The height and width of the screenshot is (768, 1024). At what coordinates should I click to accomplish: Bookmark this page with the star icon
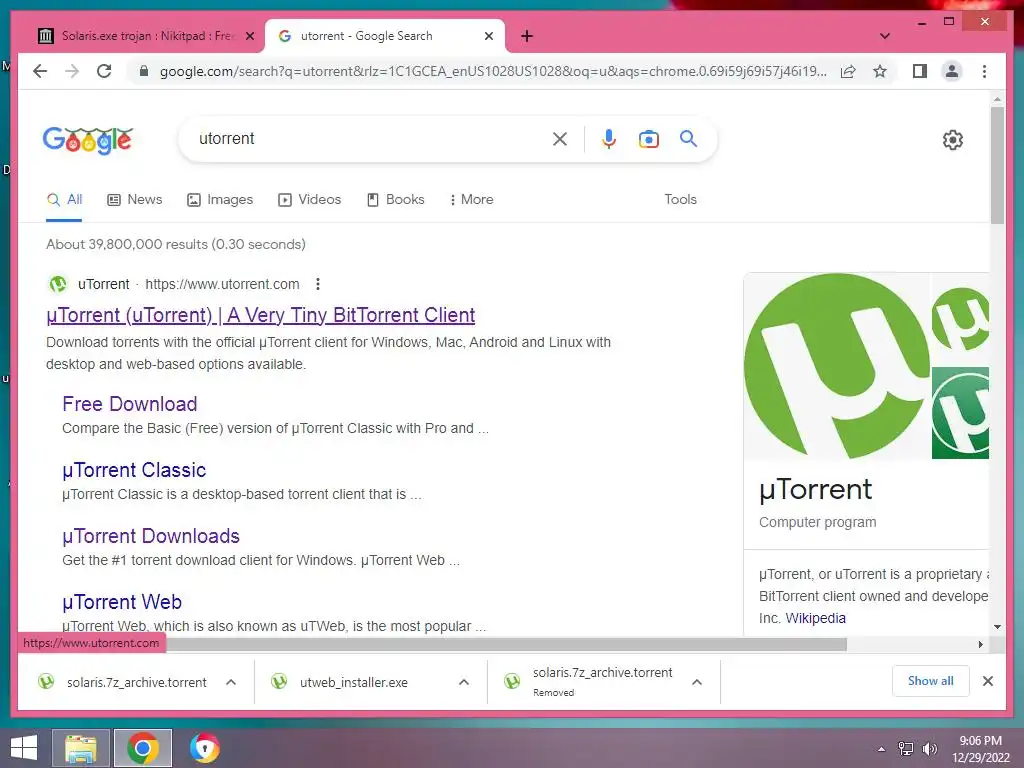880,71
